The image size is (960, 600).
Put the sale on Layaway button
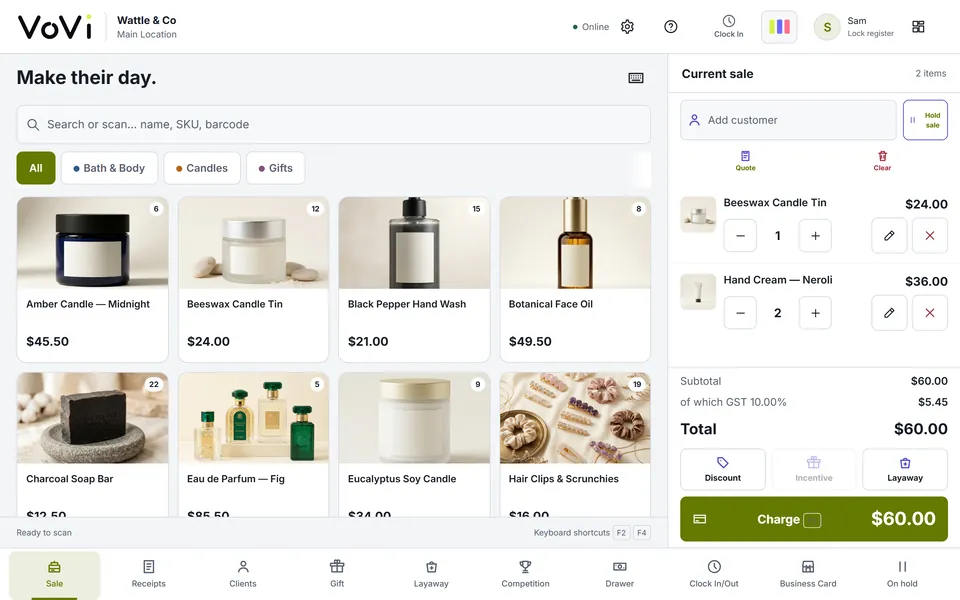905,469
